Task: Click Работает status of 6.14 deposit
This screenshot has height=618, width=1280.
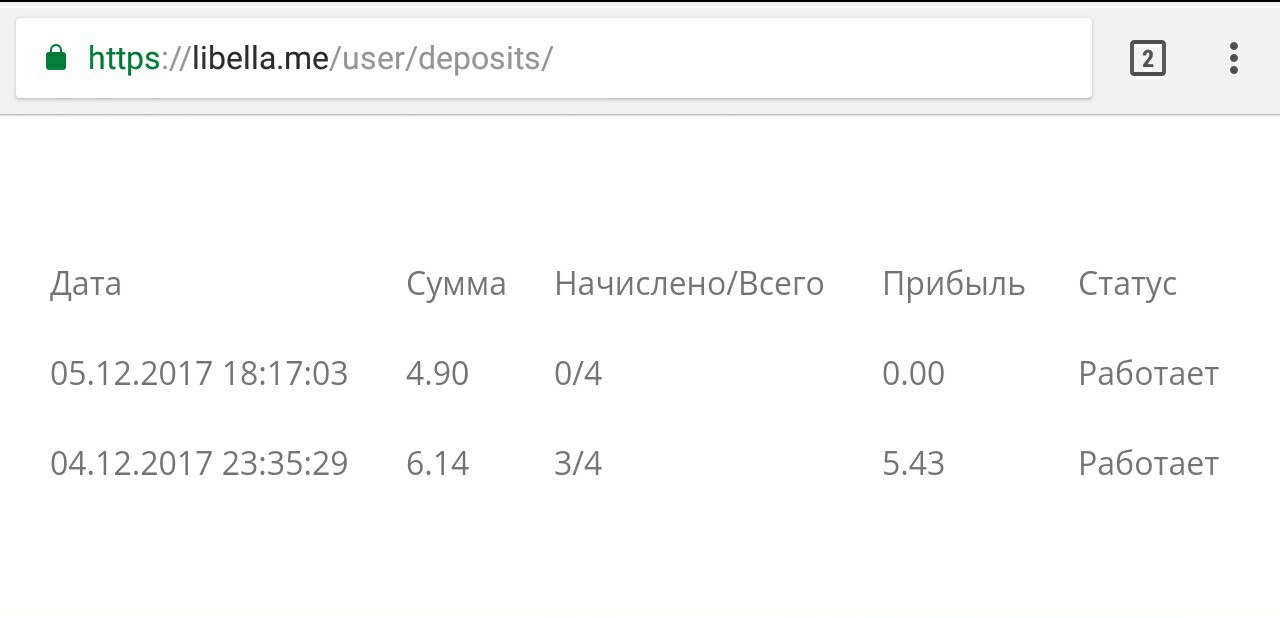Action: click(x=1148, y=464)
